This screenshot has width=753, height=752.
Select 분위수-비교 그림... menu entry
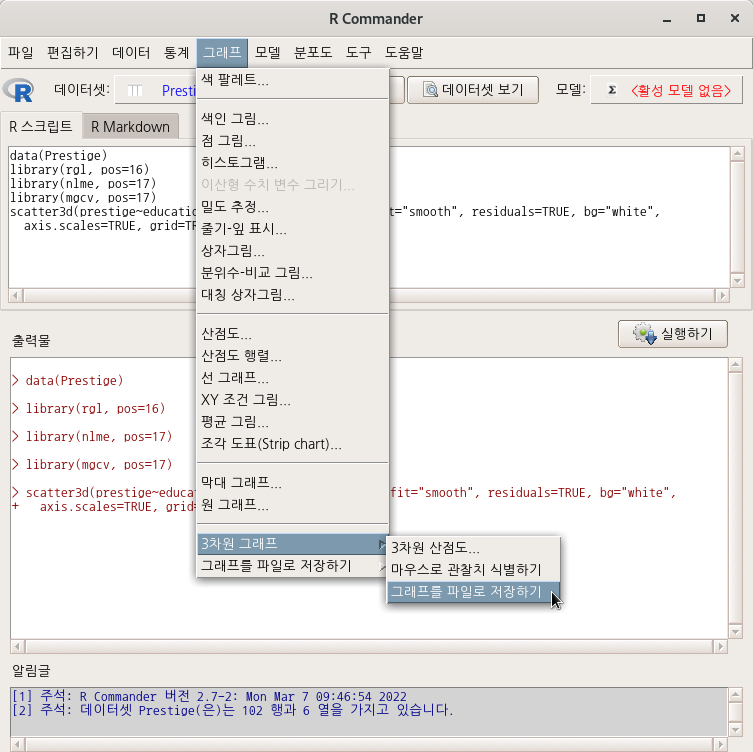(292, 273)
